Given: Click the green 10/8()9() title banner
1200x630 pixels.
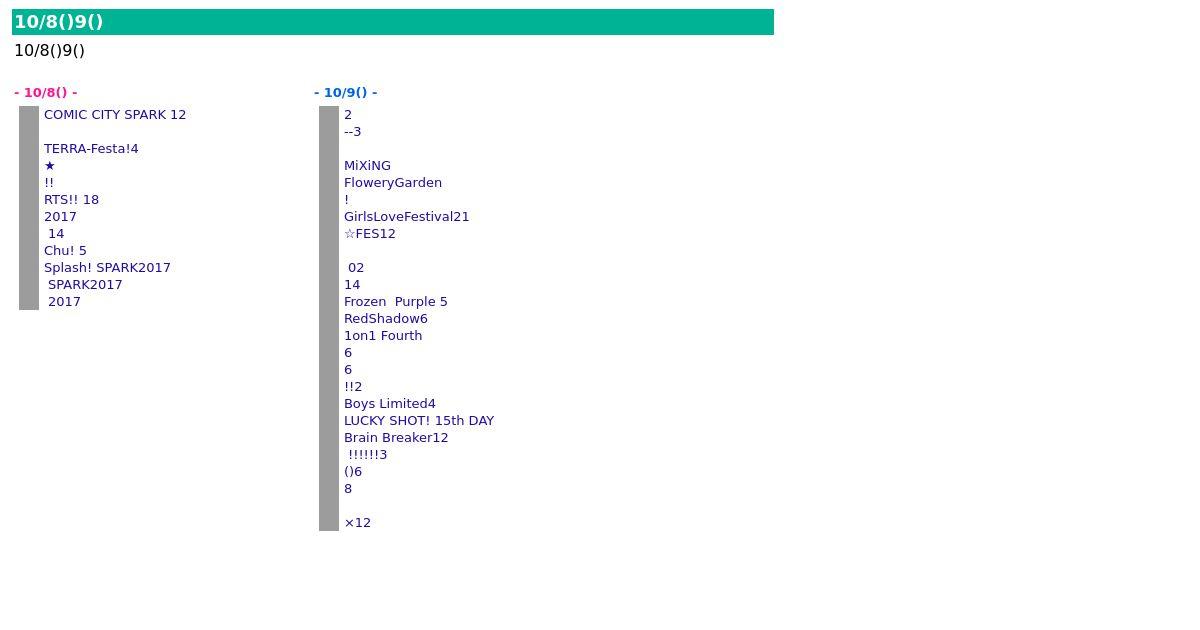Looking at the screenshot, I should pyautogui.click(x=393, y=22).
